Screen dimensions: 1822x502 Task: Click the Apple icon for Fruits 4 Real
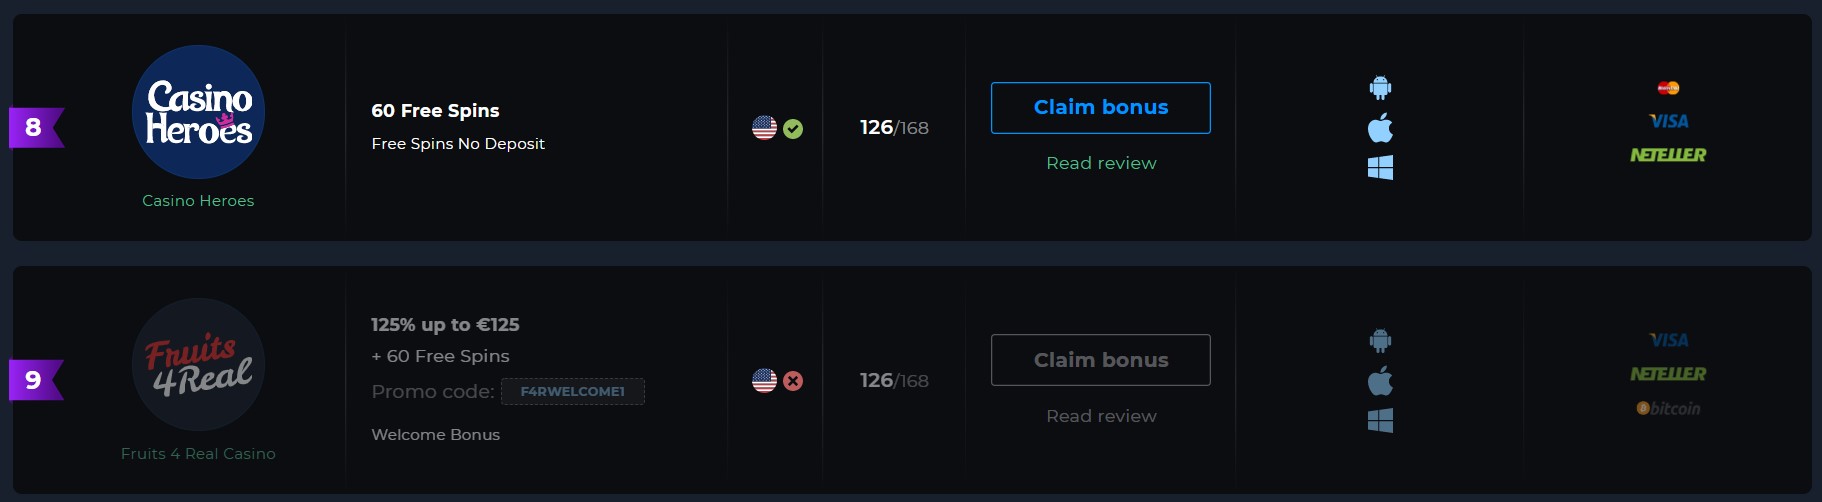1380,381
